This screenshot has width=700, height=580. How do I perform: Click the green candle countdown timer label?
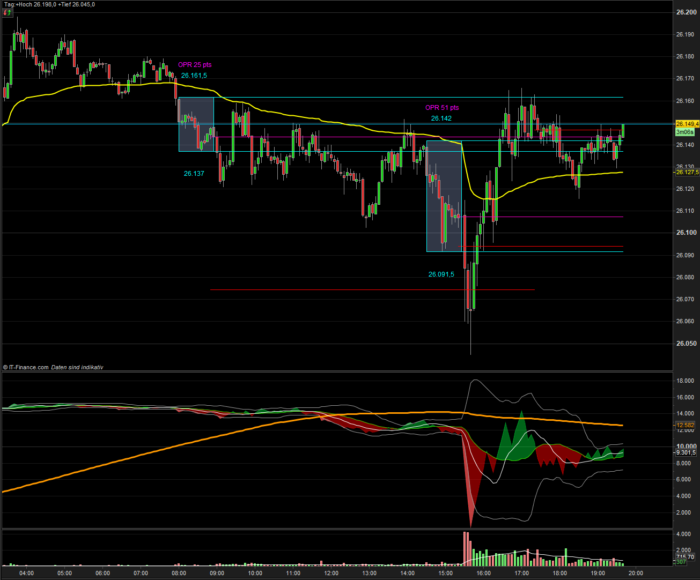click(685, 132)
